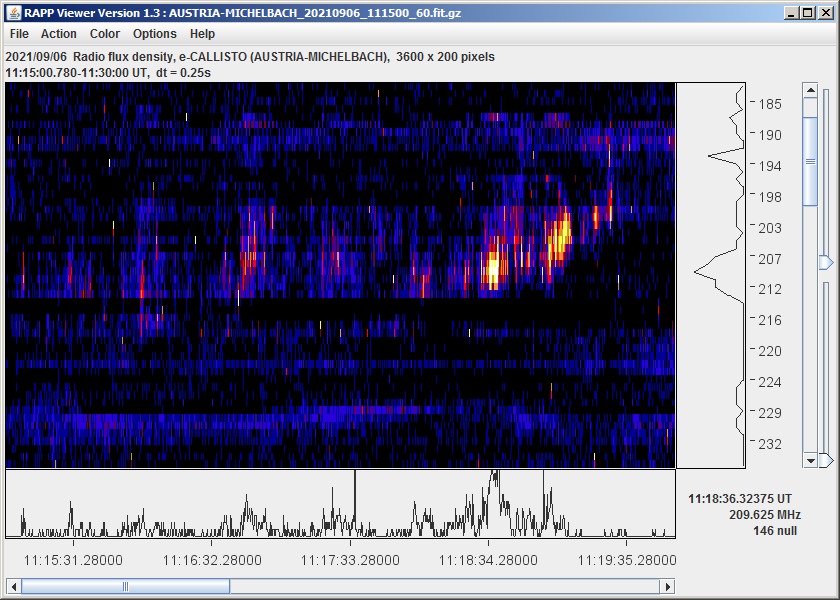Click the 194 frequency axis label
840x600 pixels.
pyautogui.click(x=770, y=166)
